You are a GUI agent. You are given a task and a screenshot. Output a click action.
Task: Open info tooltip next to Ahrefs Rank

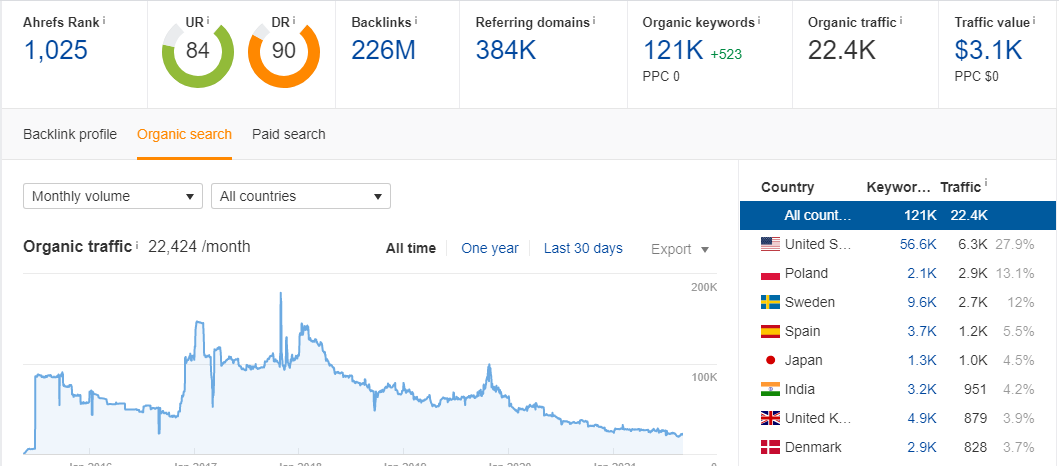[104, 19]
